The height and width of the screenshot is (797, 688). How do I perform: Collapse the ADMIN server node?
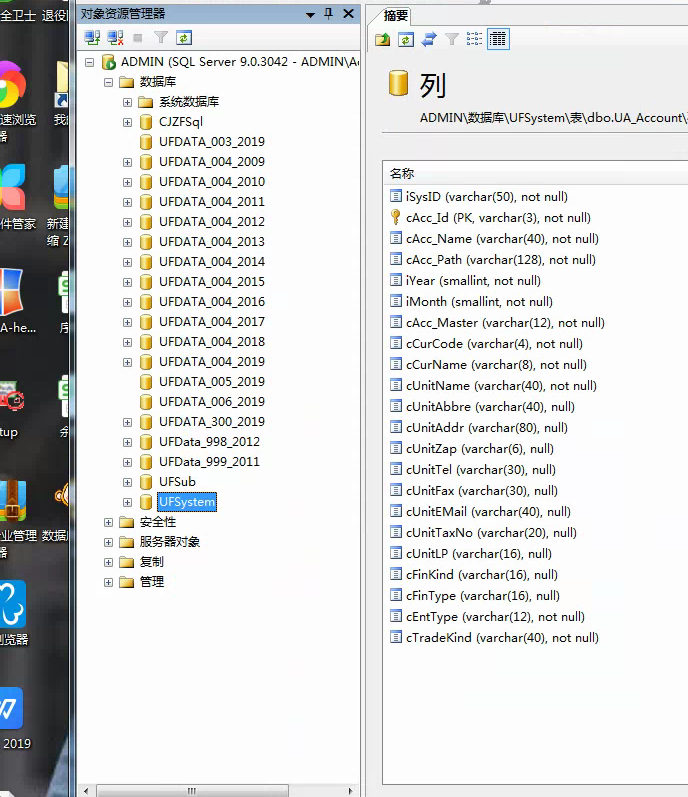pos(89,63)
